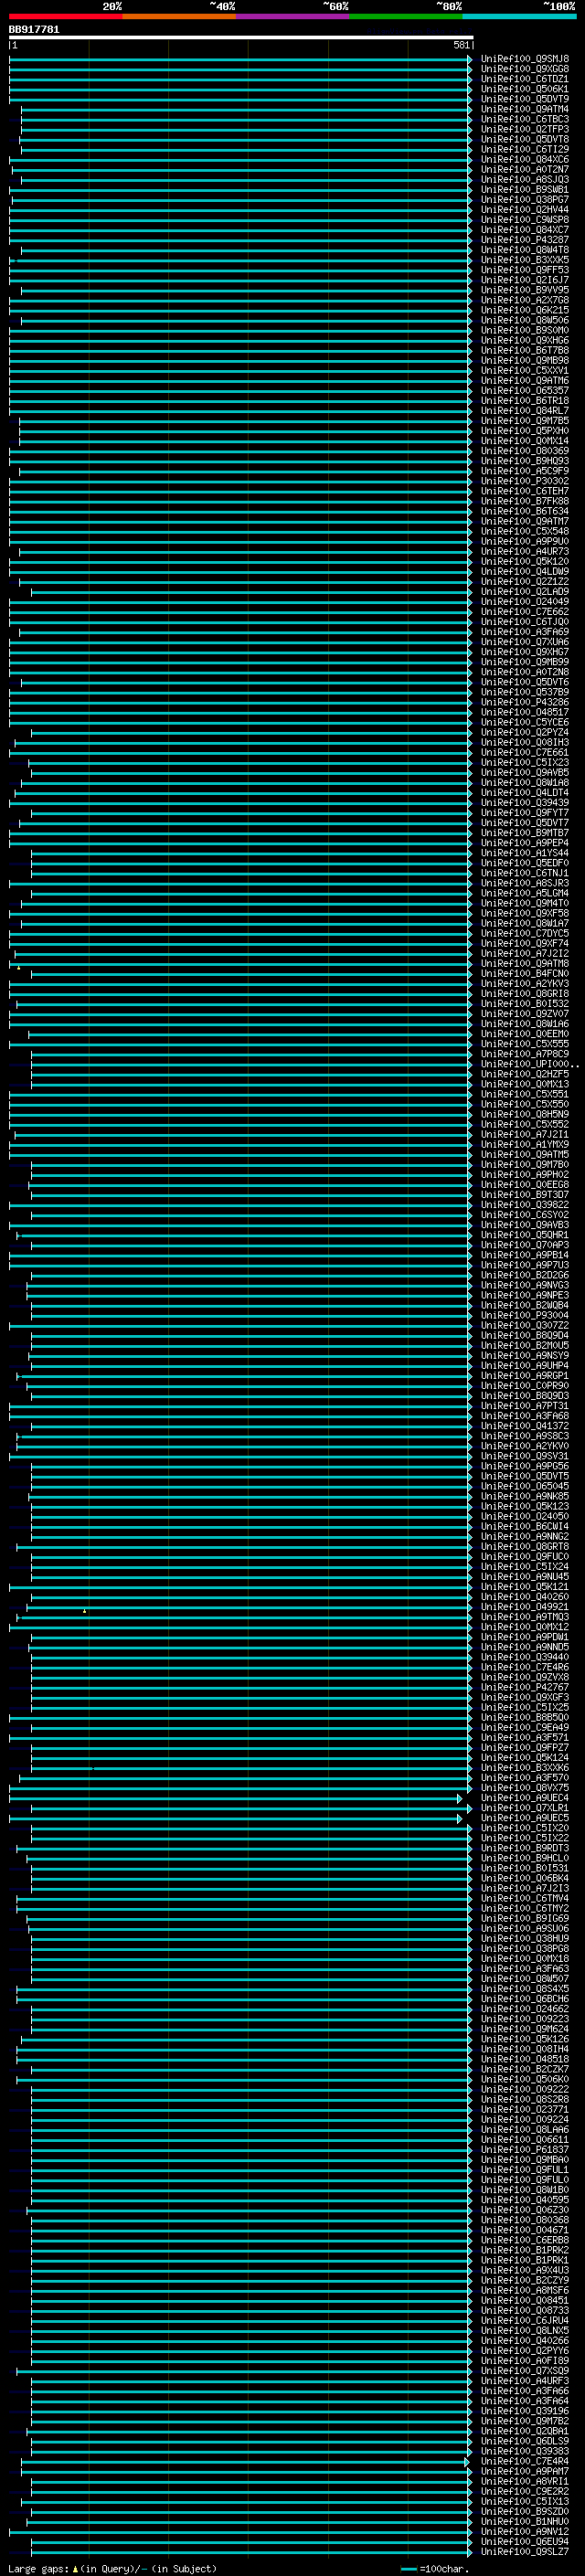Click the query end position 581

click(x=461, y=45)
